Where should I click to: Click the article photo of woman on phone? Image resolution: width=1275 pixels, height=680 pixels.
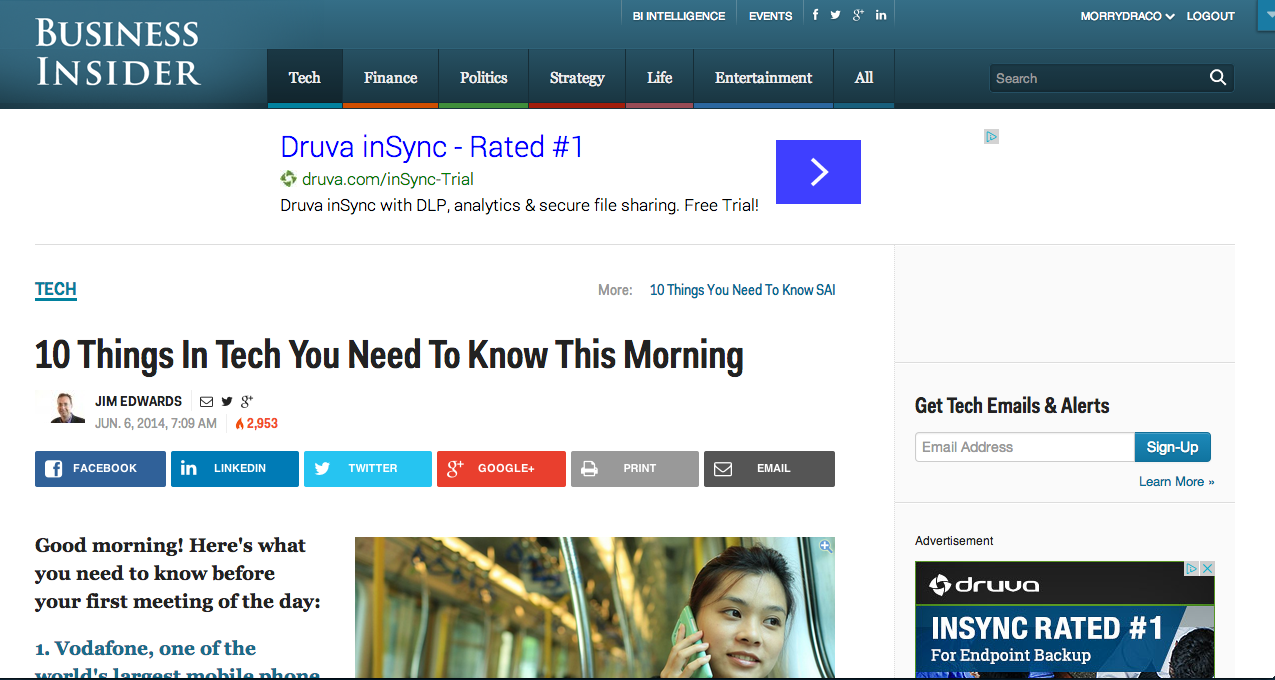[595, 608]
